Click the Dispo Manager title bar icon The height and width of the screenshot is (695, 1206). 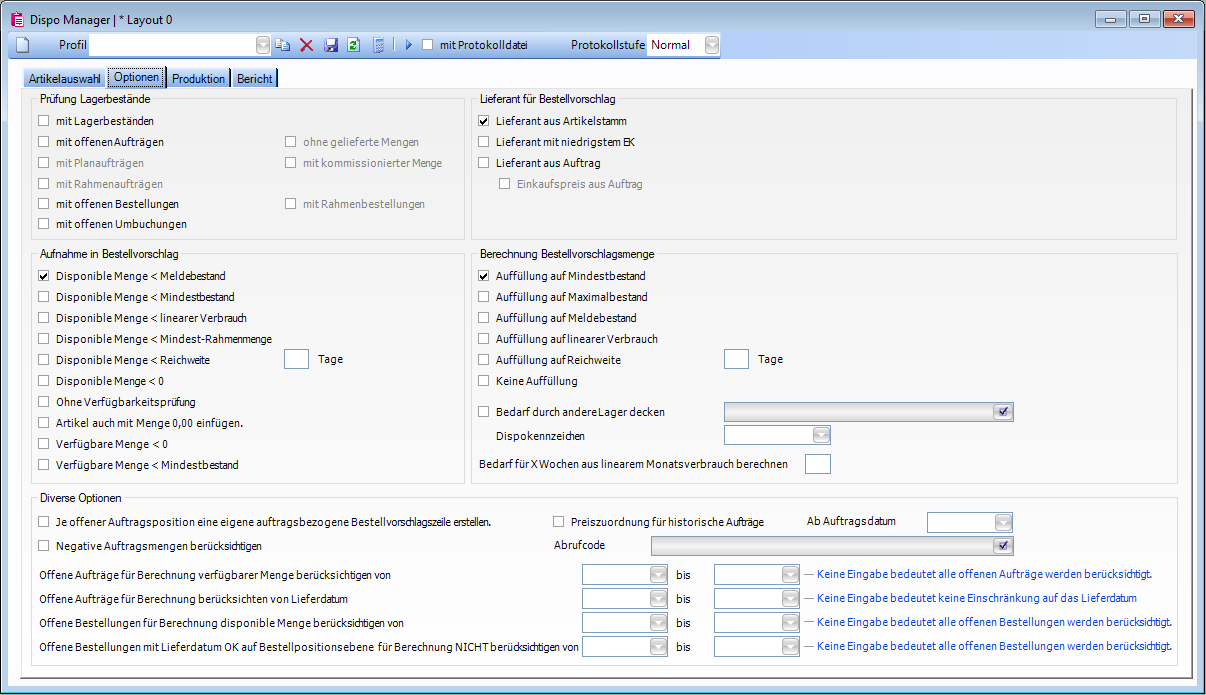[17, 19]
